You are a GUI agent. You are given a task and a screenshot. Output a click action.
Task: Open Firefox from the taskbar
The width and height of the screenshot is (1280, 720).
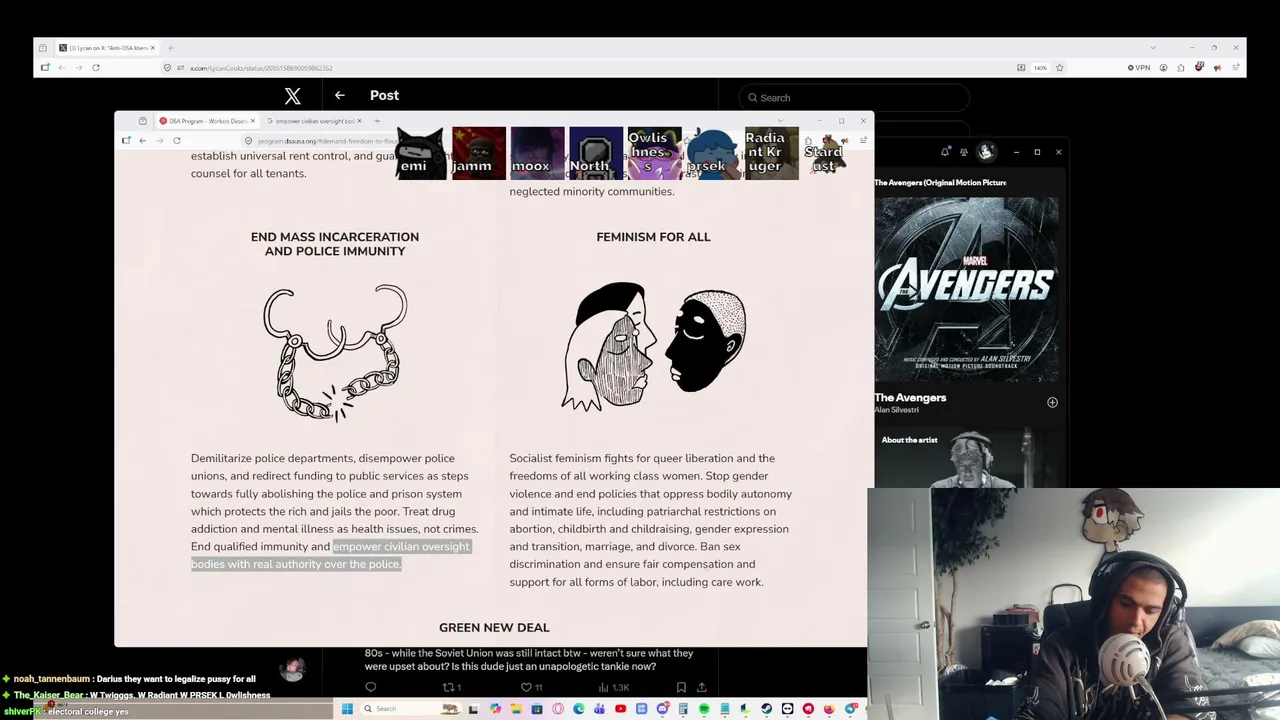coord(829,709)
